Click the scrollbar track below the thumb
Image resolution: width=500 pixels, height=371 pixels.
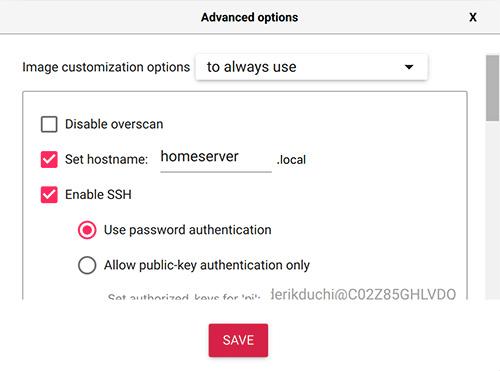(x=492, y=210)
